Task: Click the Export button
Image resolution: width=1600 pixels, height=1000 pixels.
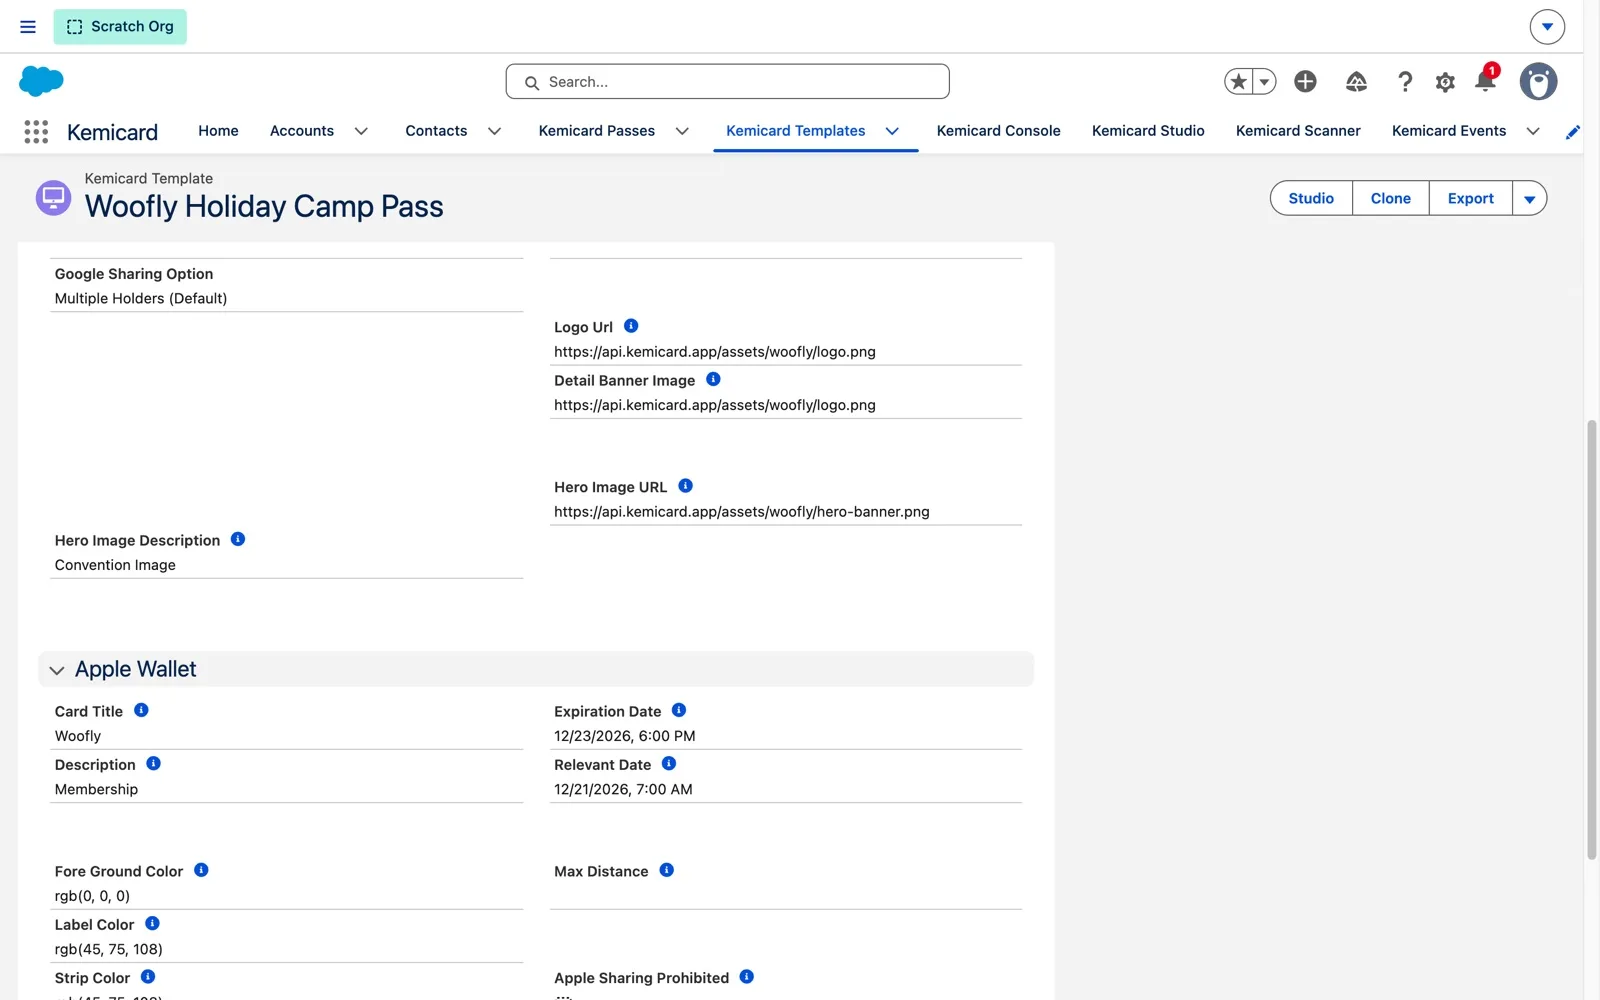Action: pos(1471,198)
